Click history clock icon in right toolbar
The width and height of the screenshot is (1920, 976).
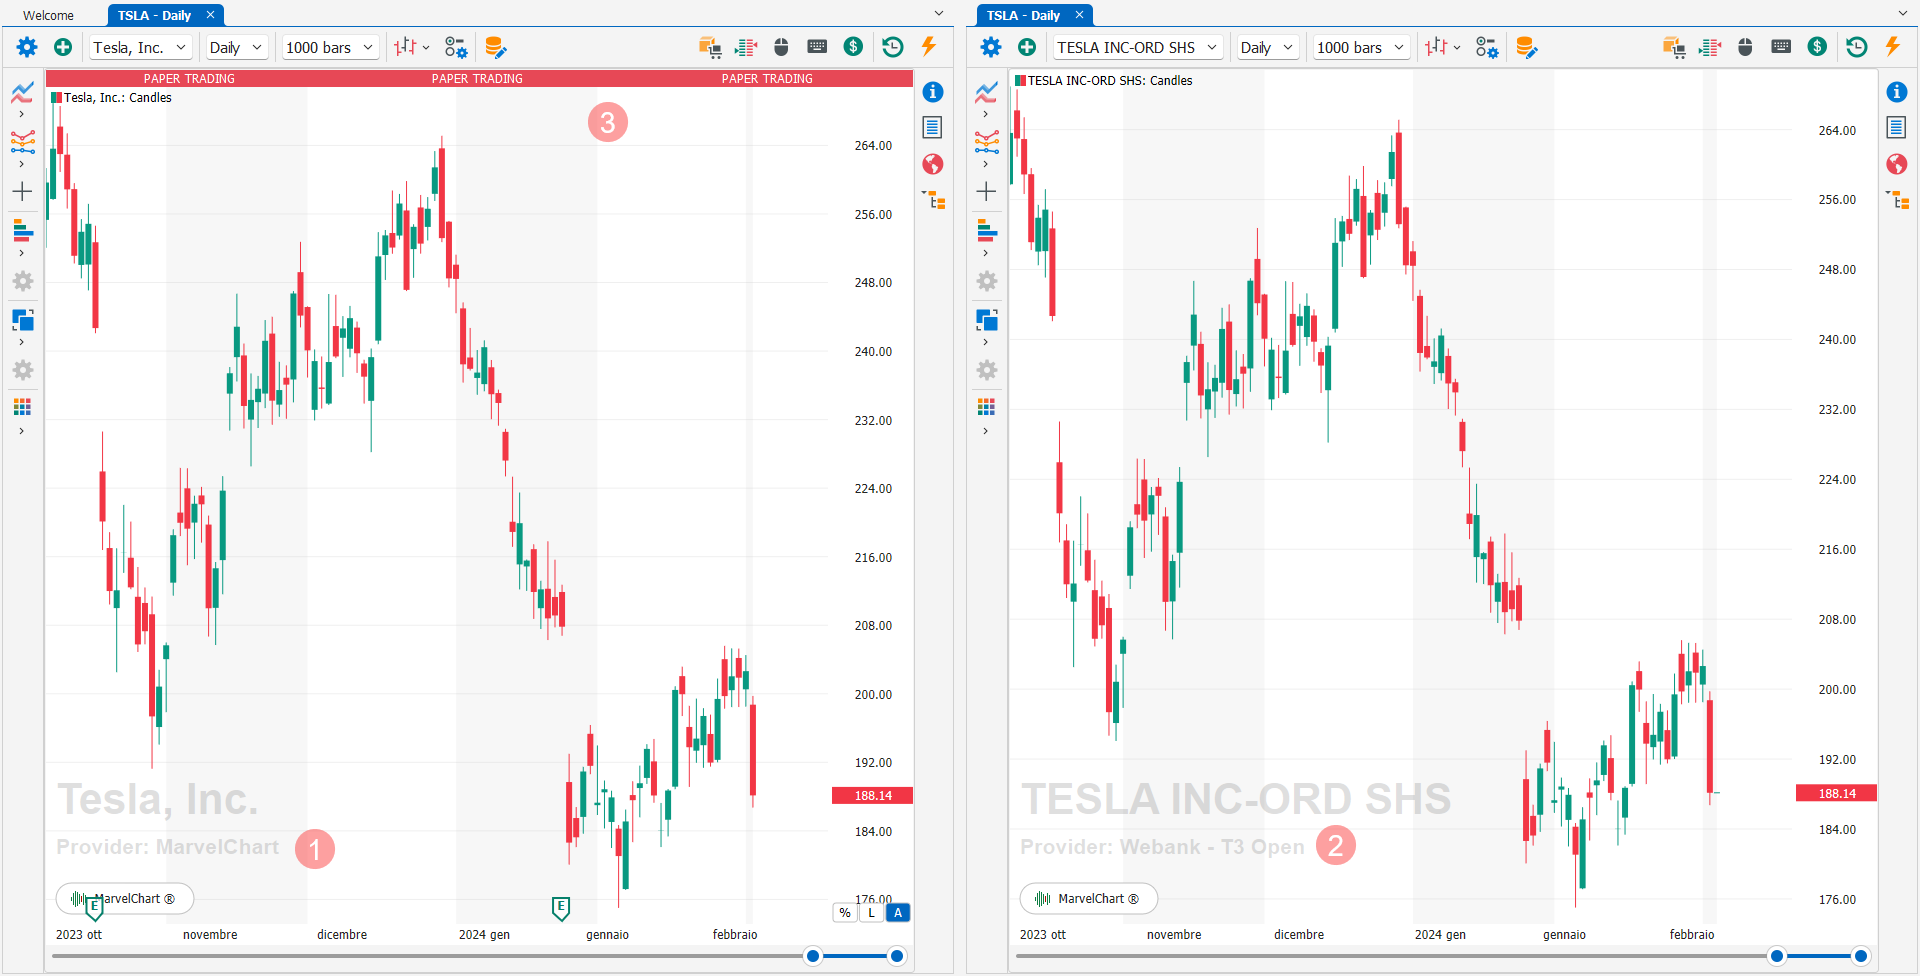1856,47
